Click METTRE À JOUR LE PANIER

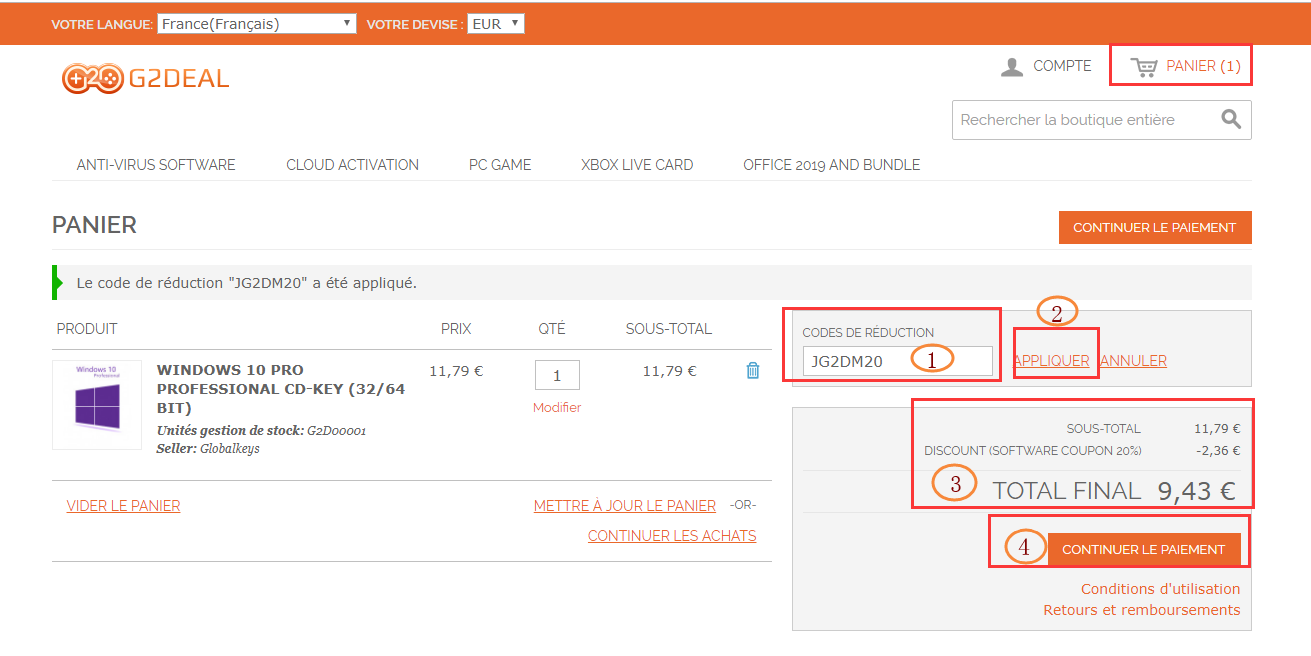625,506
